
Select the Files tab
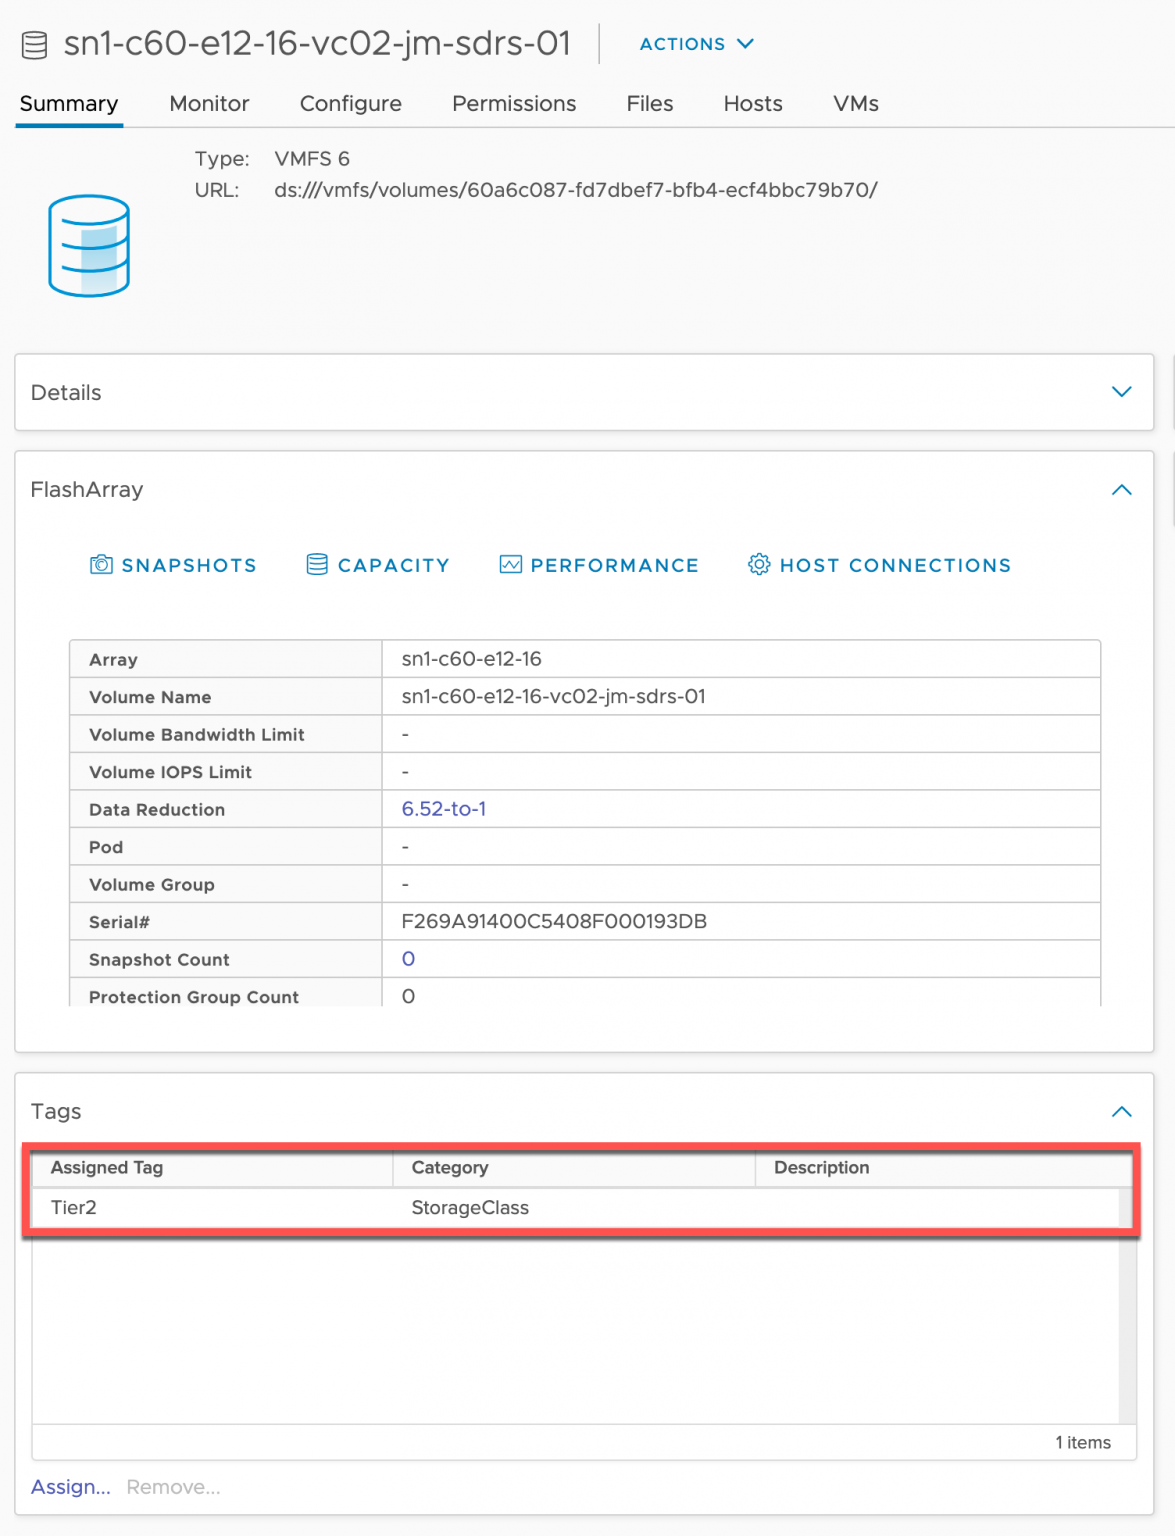(x=649, y=104)
